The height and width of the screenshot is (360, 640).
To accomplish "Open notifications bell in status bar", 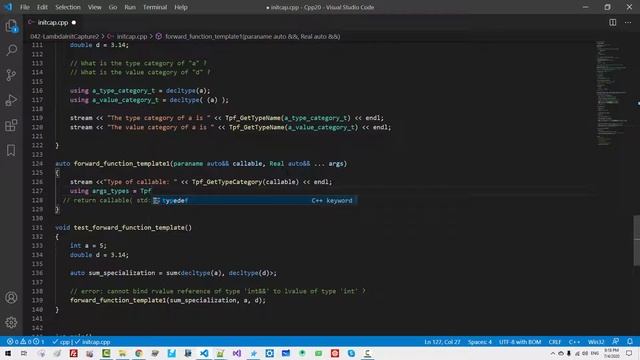I will [630, 342].
